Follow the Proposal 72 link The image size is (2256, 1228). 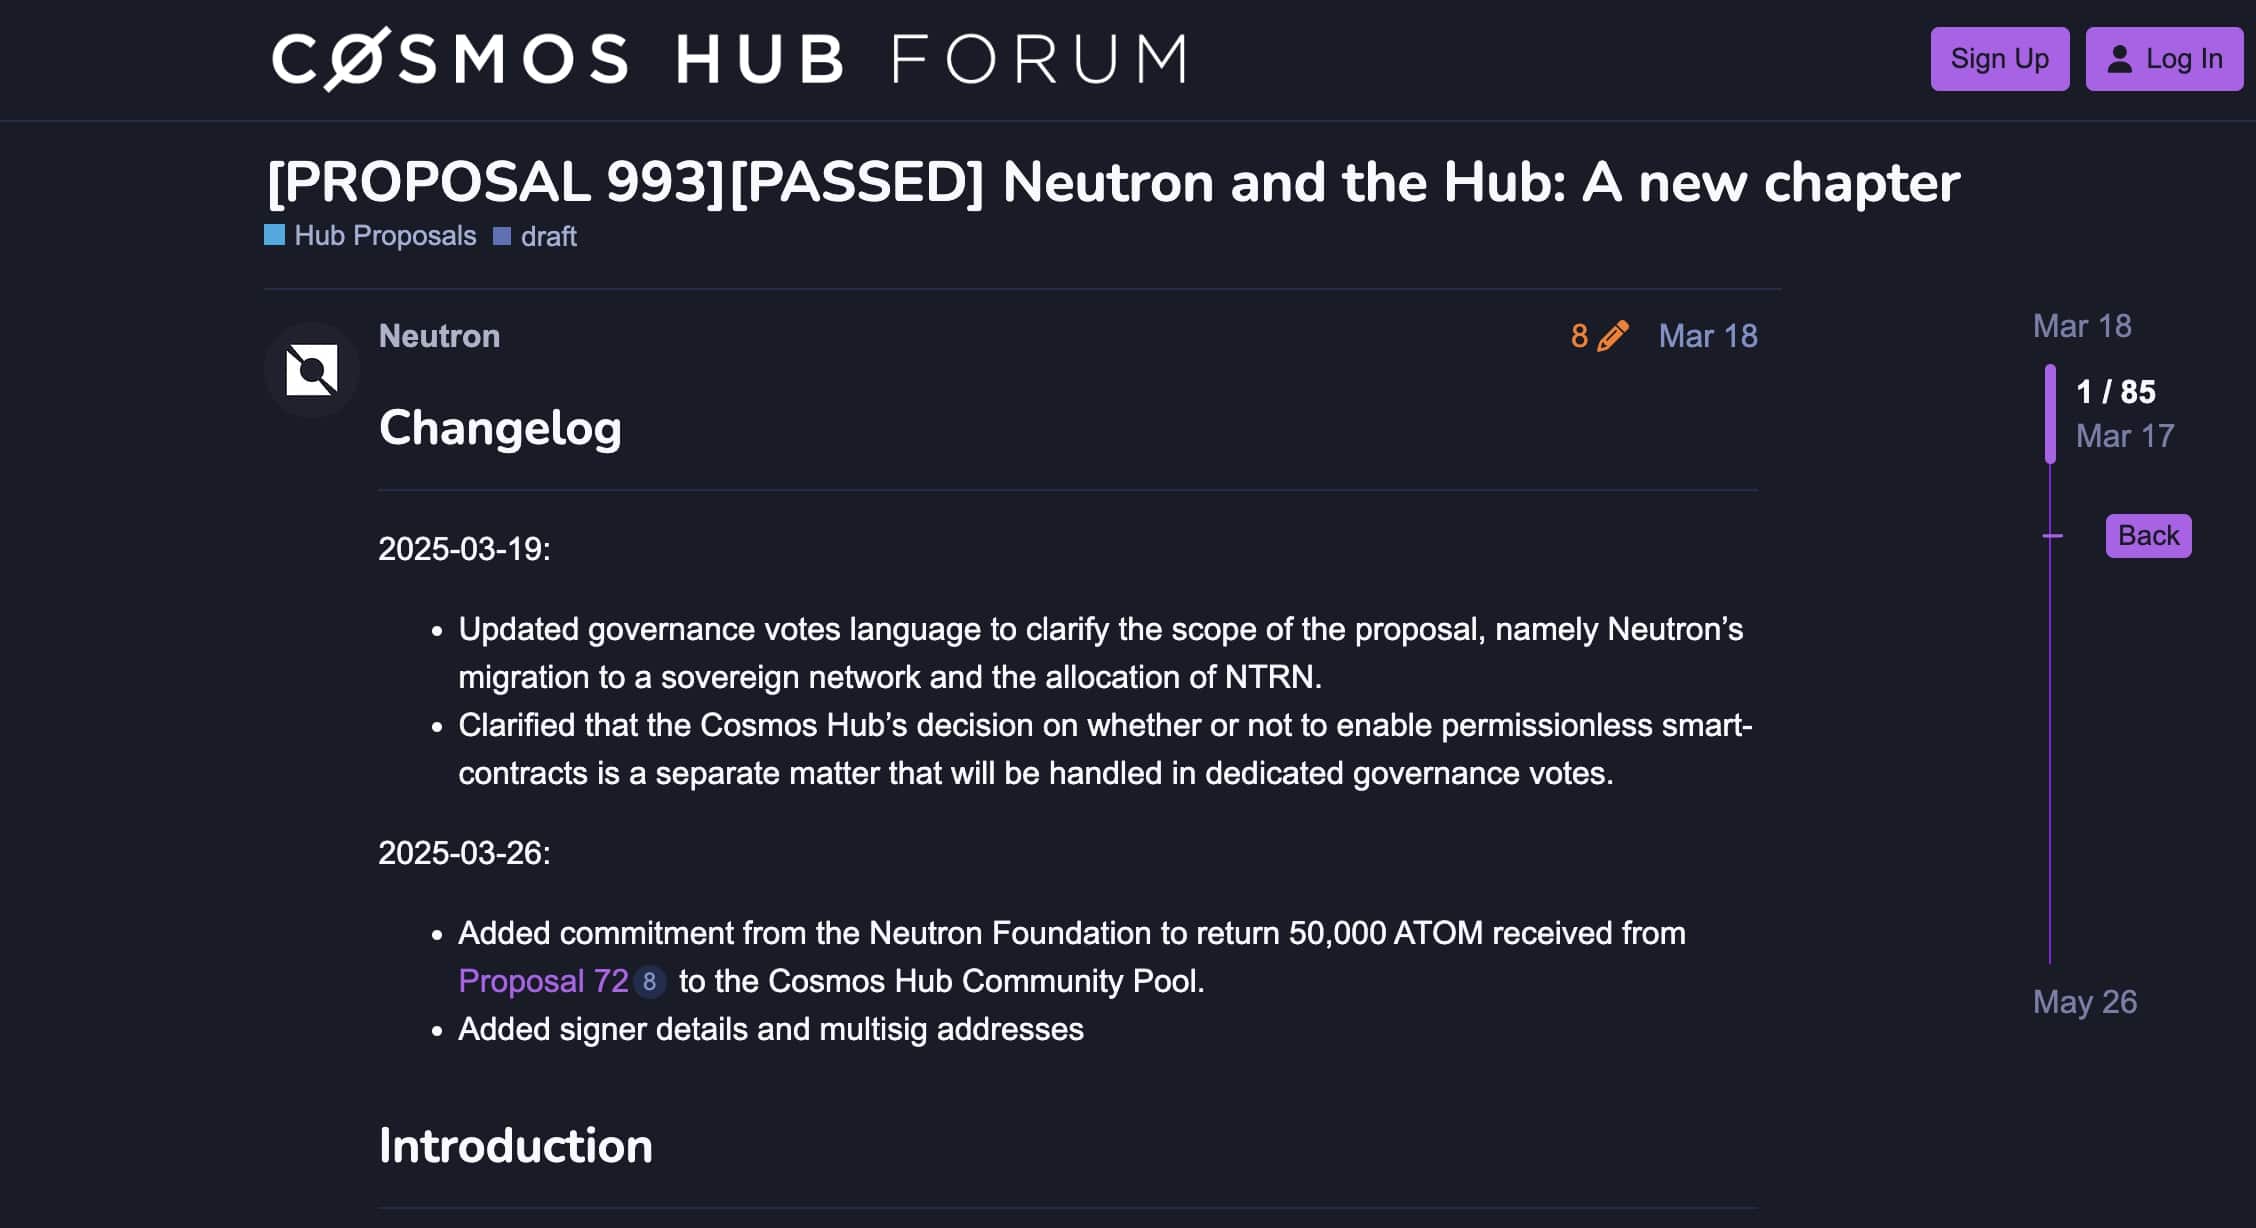pos(543,981)
